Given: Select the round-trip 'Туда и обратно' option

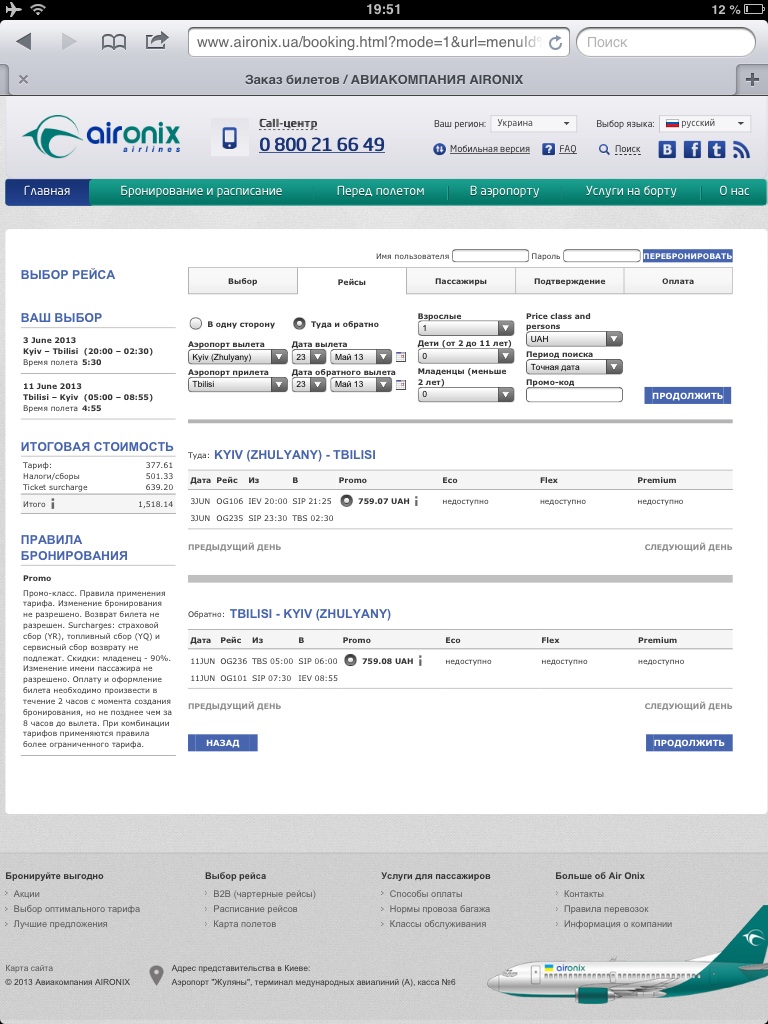Looking at the screenshot, I should coord(299,324).
